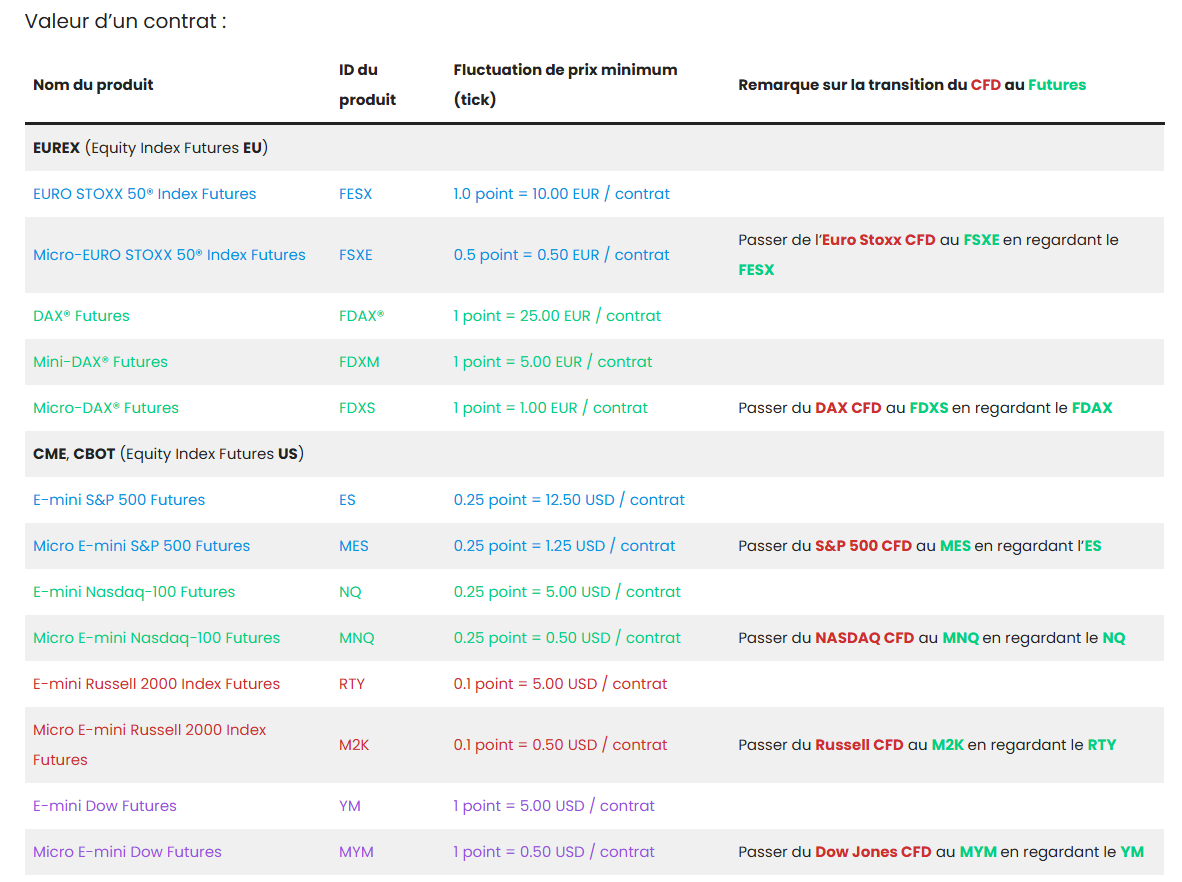Select the Micro E-mini Dow Futures link
The width and height of the screenshot is (1182, 882).
[127, 852]
